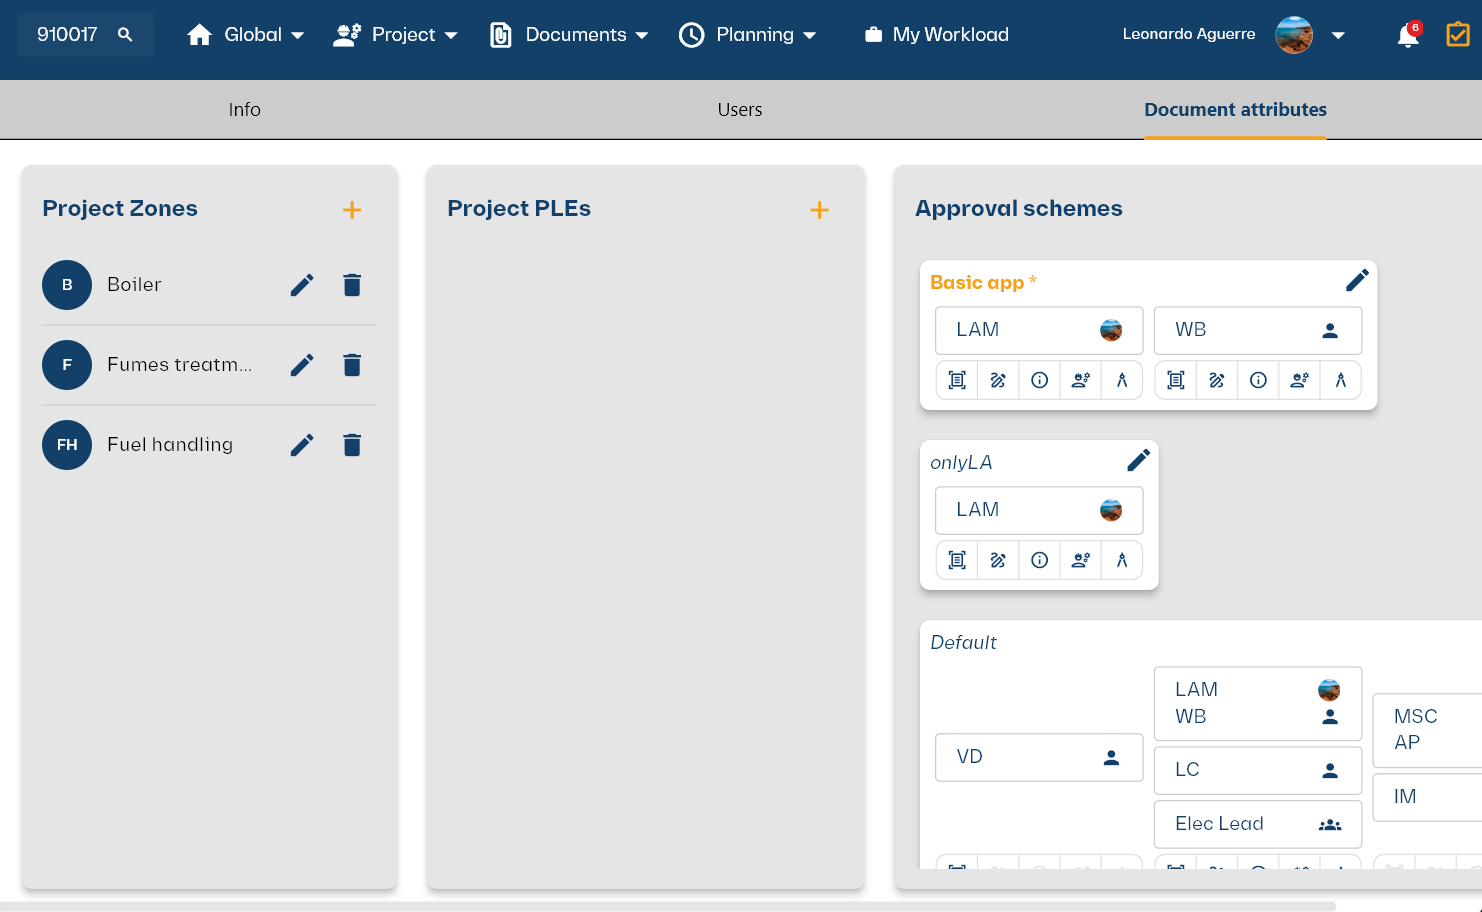Open the Global home menu

click(245, 35)
